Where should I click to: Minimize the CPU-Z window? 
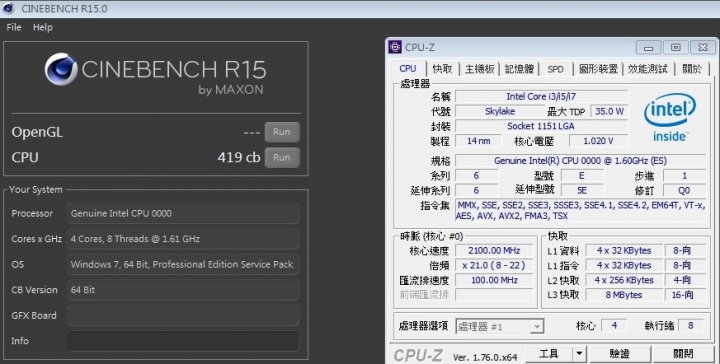click(649, 48)
